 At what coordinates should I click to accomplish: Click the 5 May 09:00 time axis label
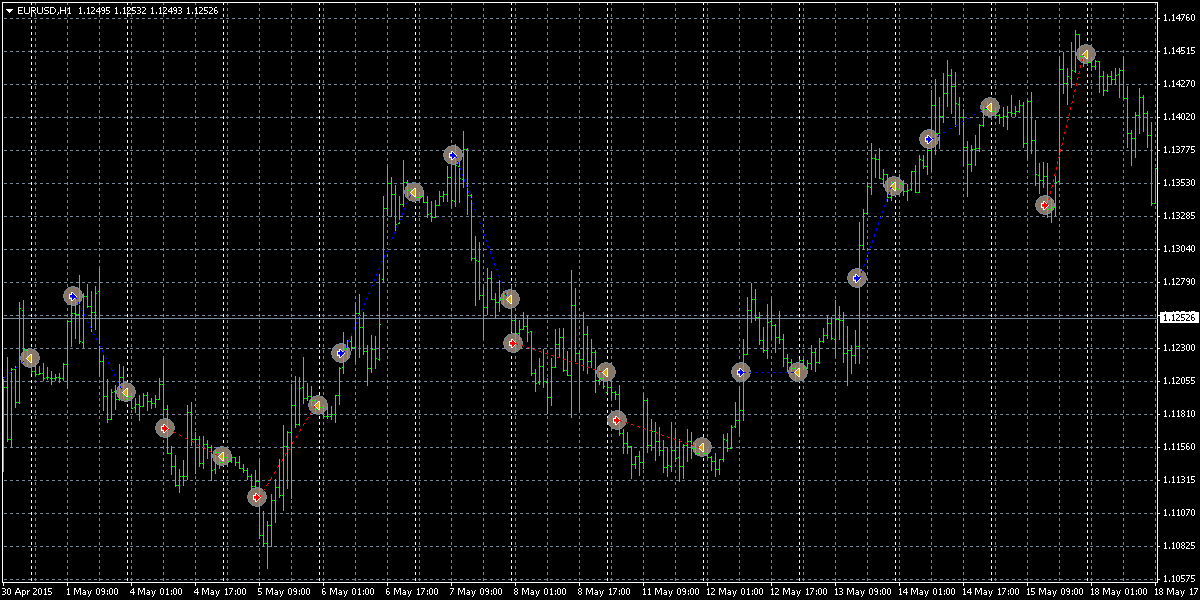tap(284, 592)
